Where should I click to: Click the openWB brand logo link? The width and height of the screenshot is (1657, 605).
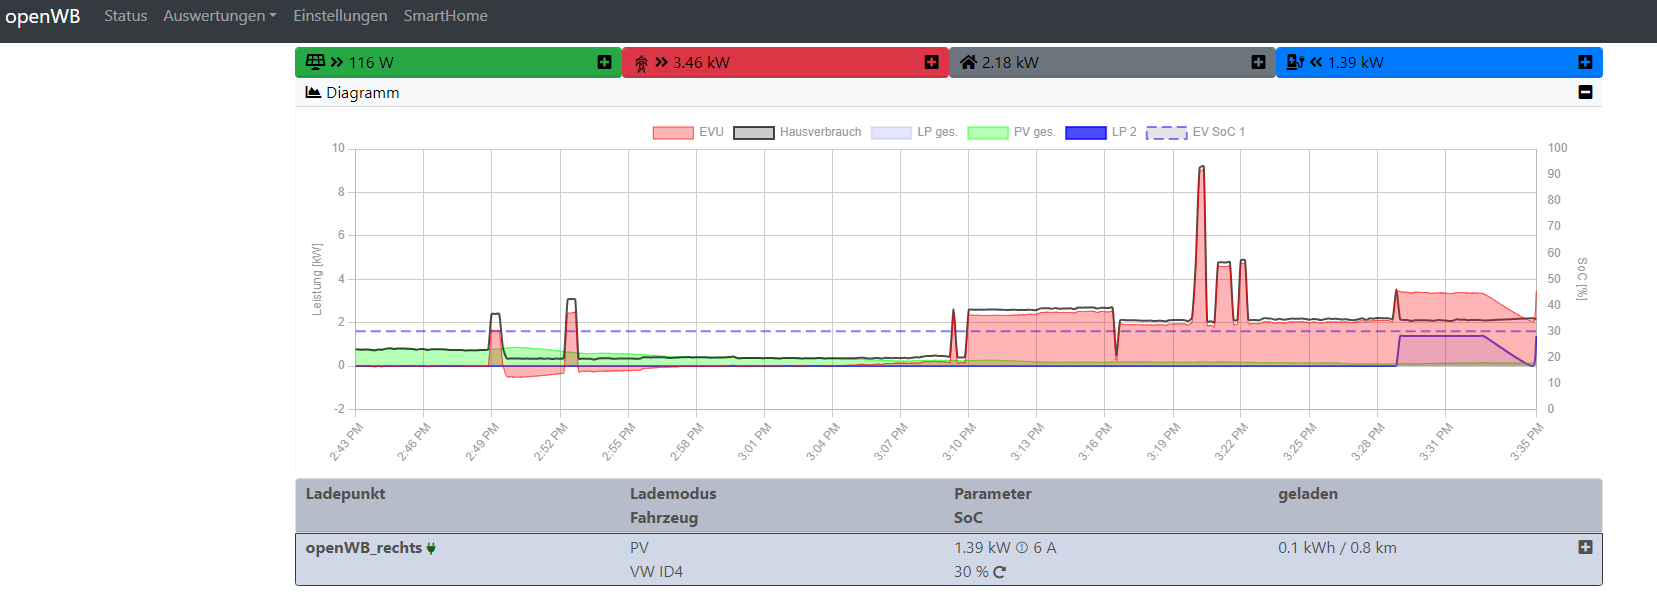click(x=43, y=16)
